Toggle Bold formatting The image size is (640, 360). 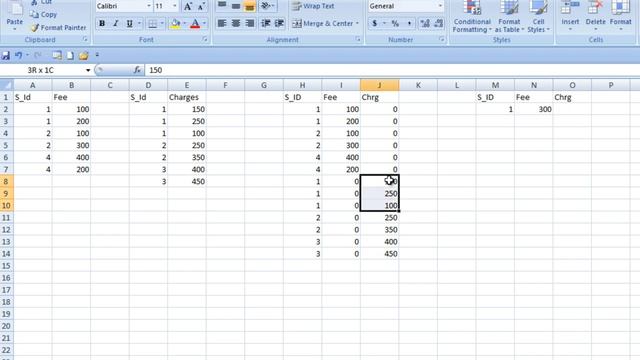pyautogui.click(x=102, y=23)
